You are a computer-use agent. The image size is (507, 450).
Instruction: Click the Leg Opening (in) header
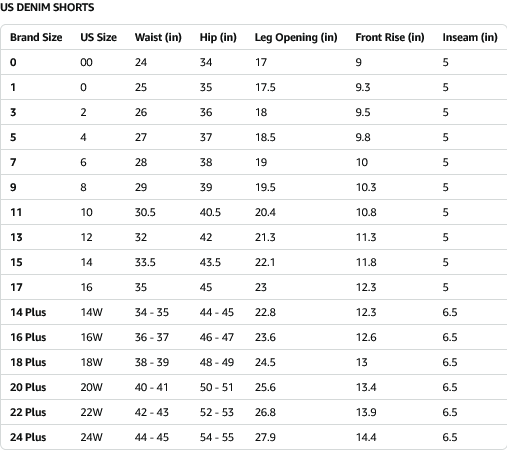296,37
